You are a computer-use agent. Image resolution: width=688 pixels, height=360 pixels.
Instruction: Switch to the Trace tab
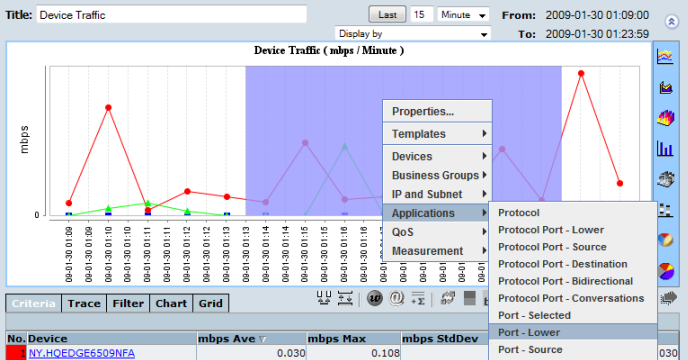84,303
